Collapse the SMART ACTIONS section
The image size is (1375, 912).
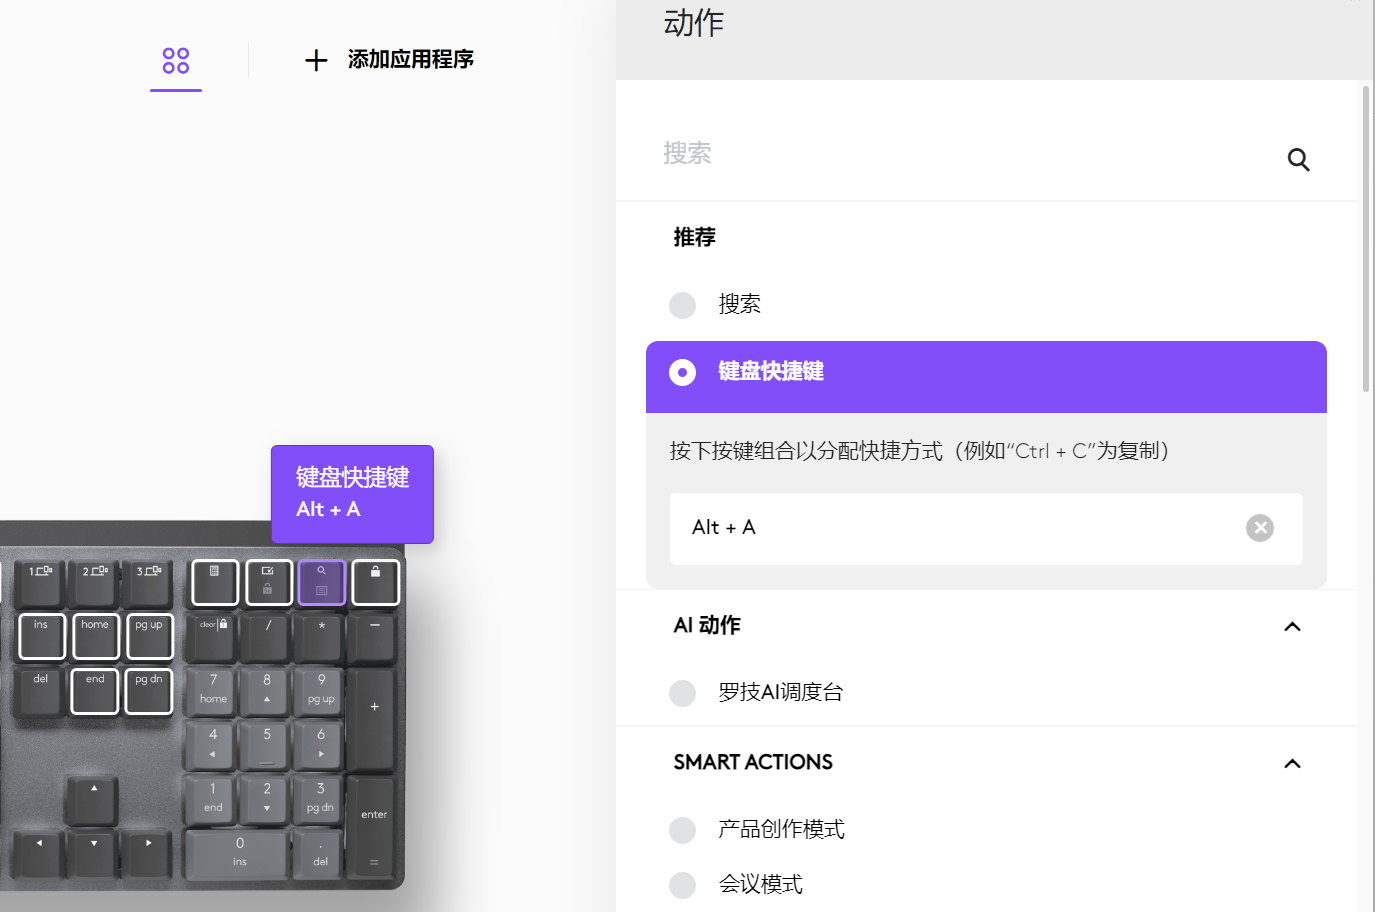coord(1292,764)
